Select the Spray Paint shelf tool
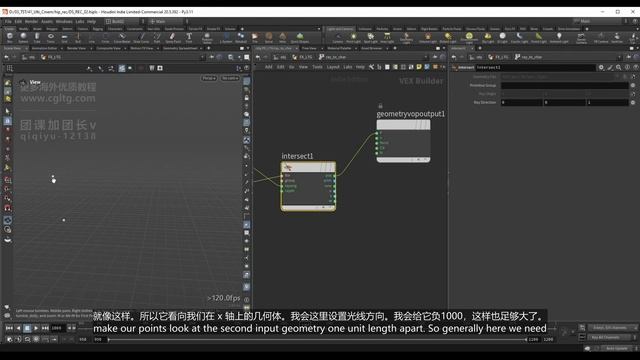 tap(173, 38)
